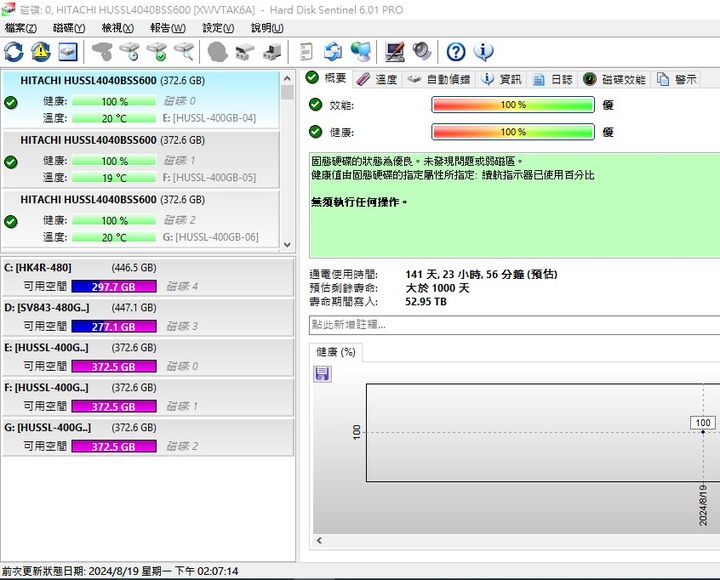
Task: Click the 健康 100 % bar in overview
Action: coord(513,132)
